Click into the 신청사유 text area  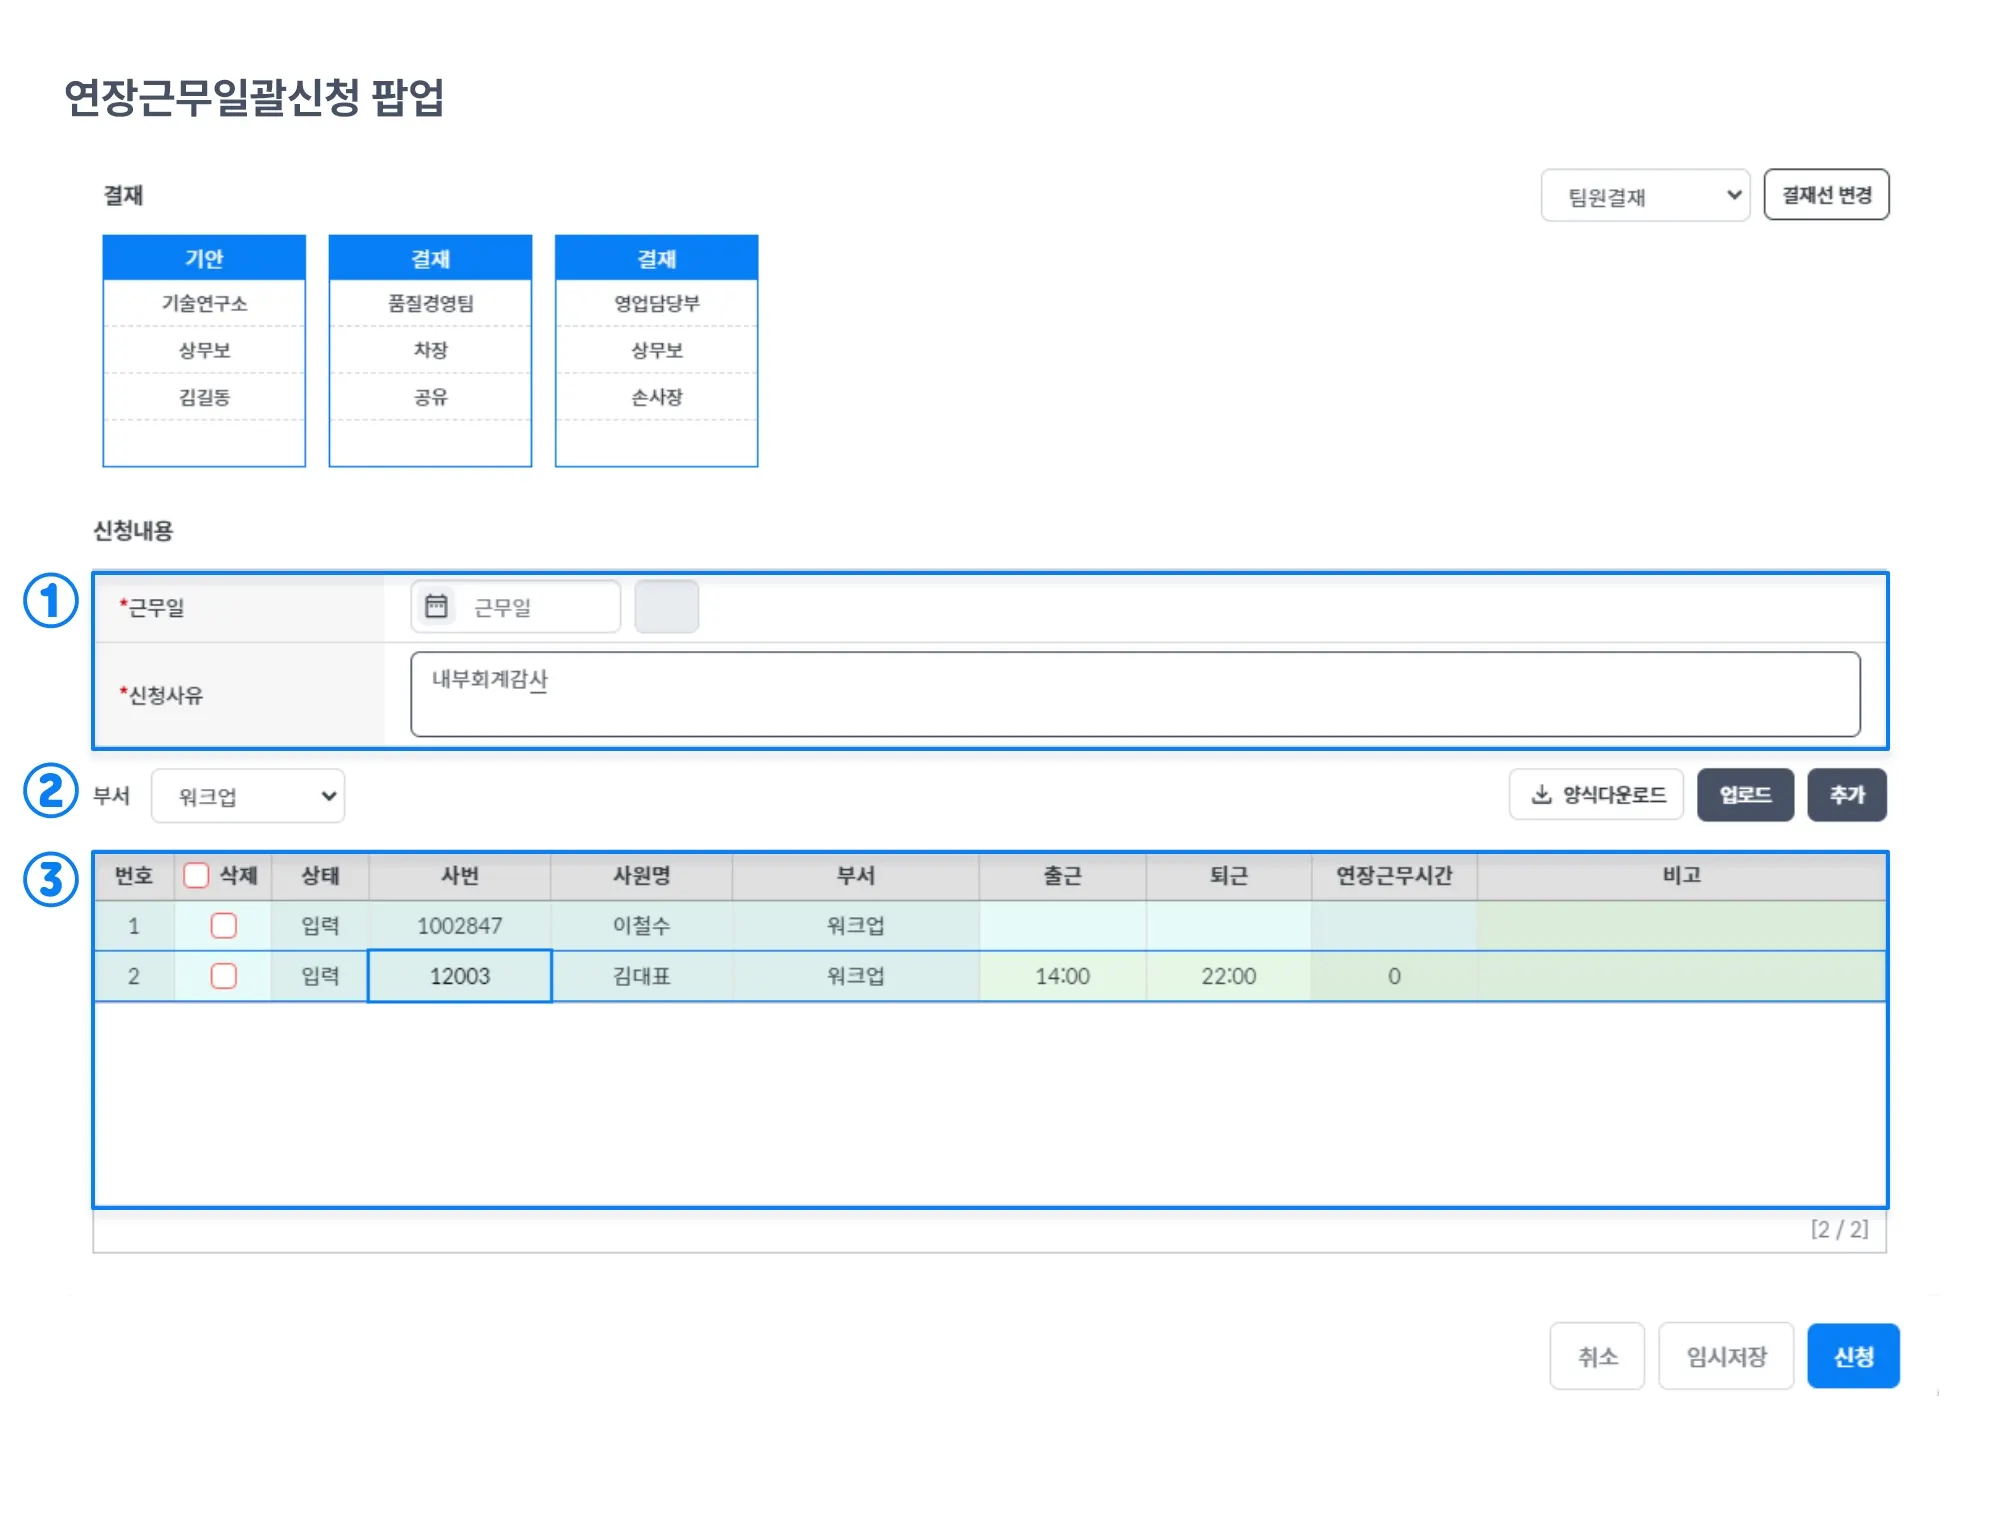(1135, 695)
